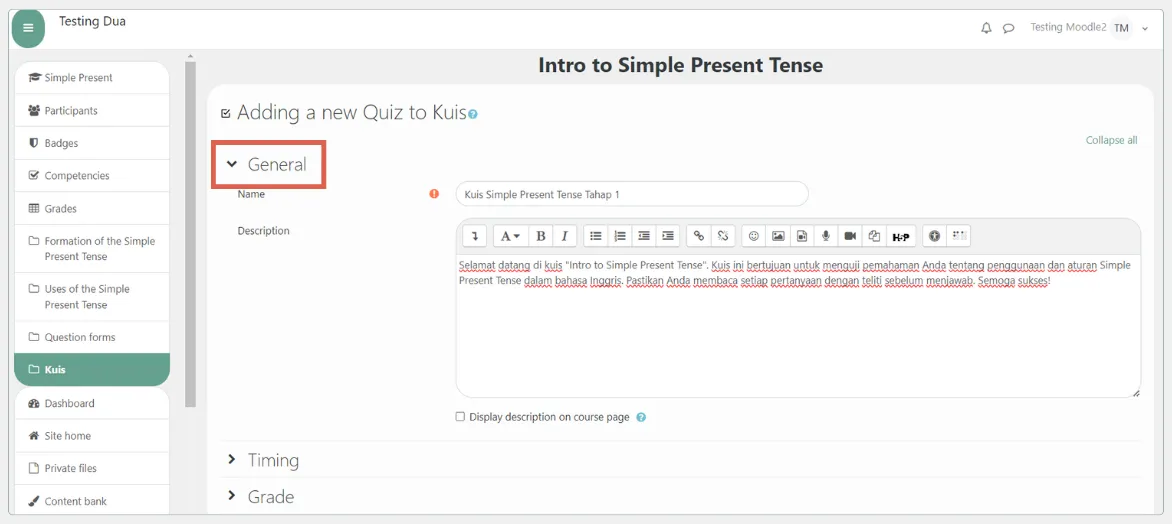Click the Testing Dua site title
Image resolution: width=1172 pixels, height=524 pixels.
point(92,21)
